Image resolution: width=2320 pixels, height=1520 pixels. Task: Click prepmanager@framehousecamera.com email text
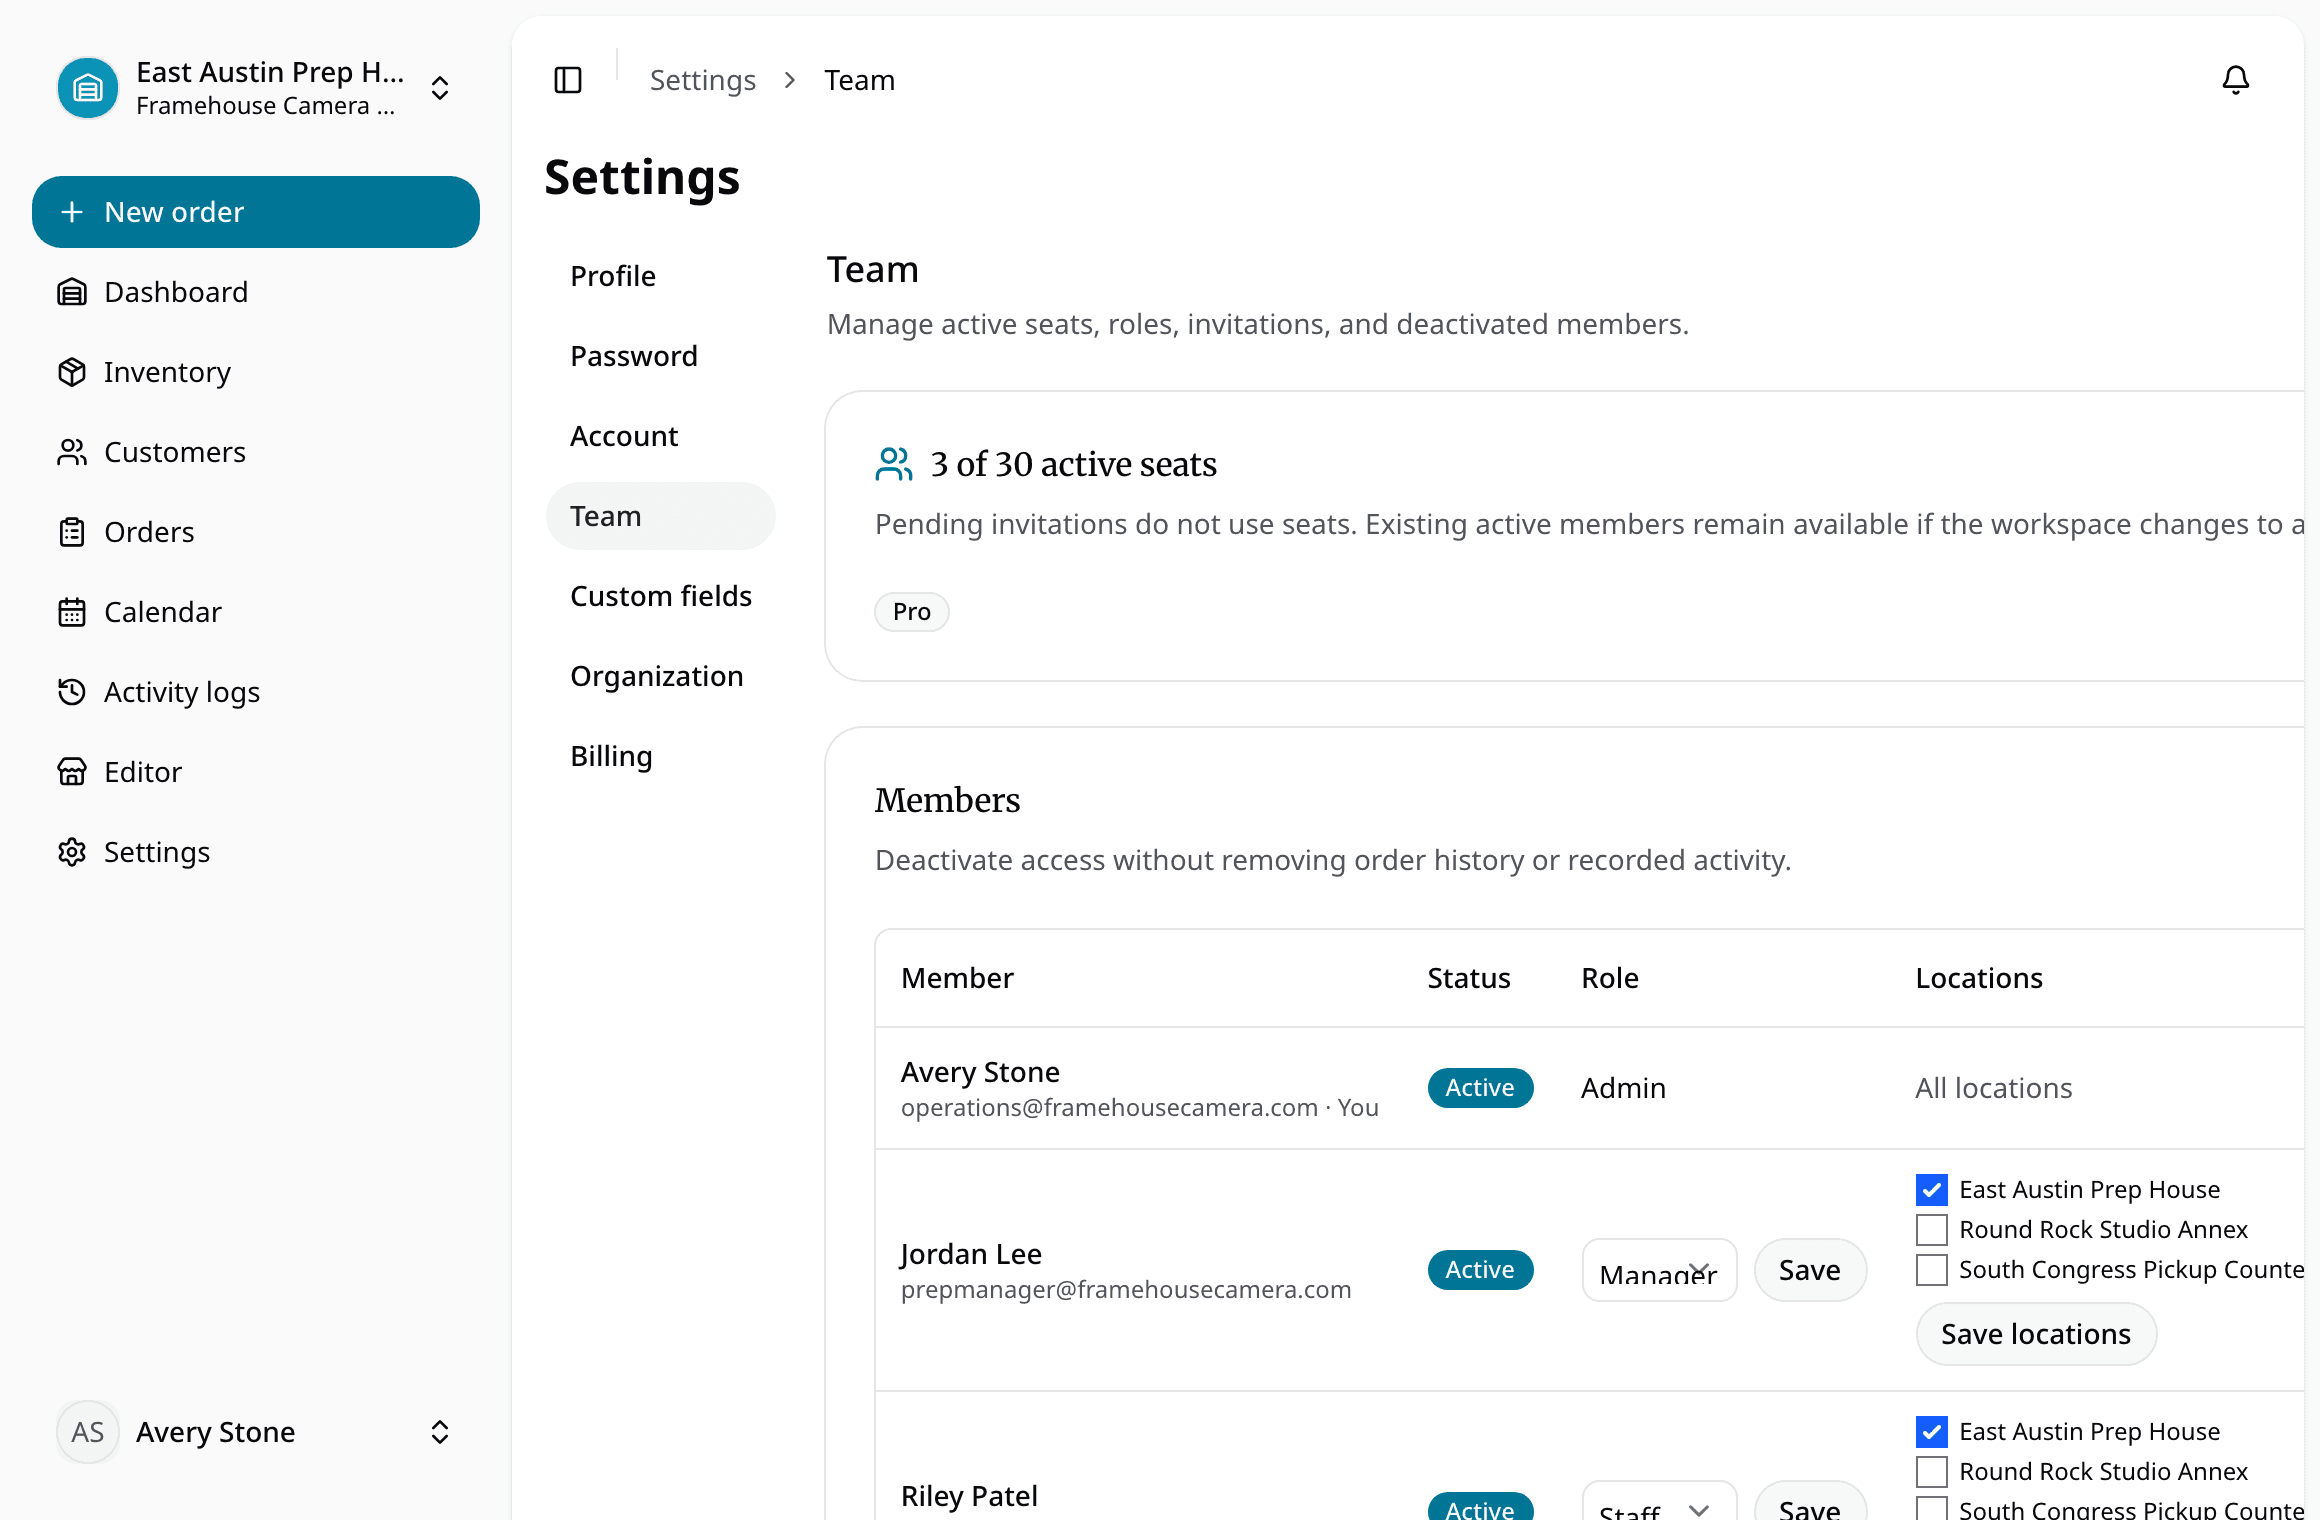tap(1126, 1290)
